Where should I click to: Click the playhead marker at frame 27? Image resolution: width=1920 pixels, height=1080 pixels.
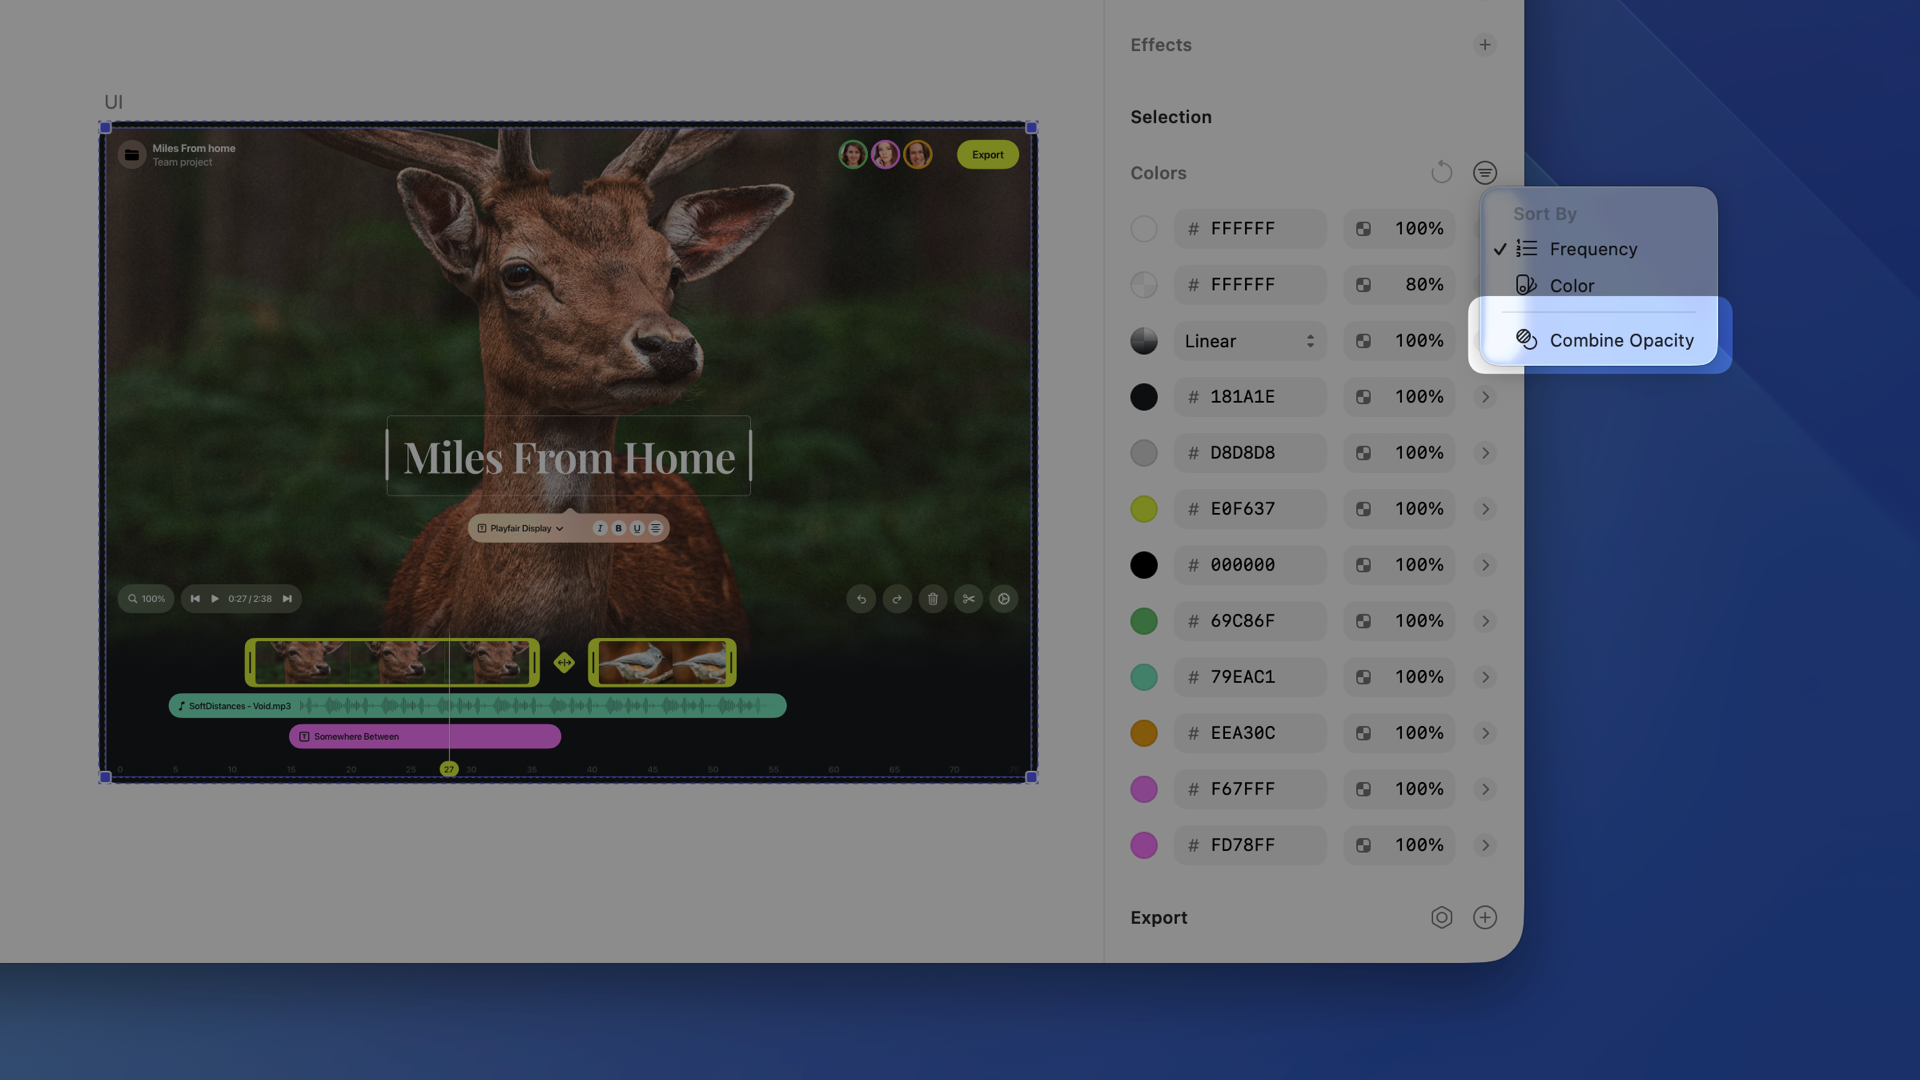point(448,768)
